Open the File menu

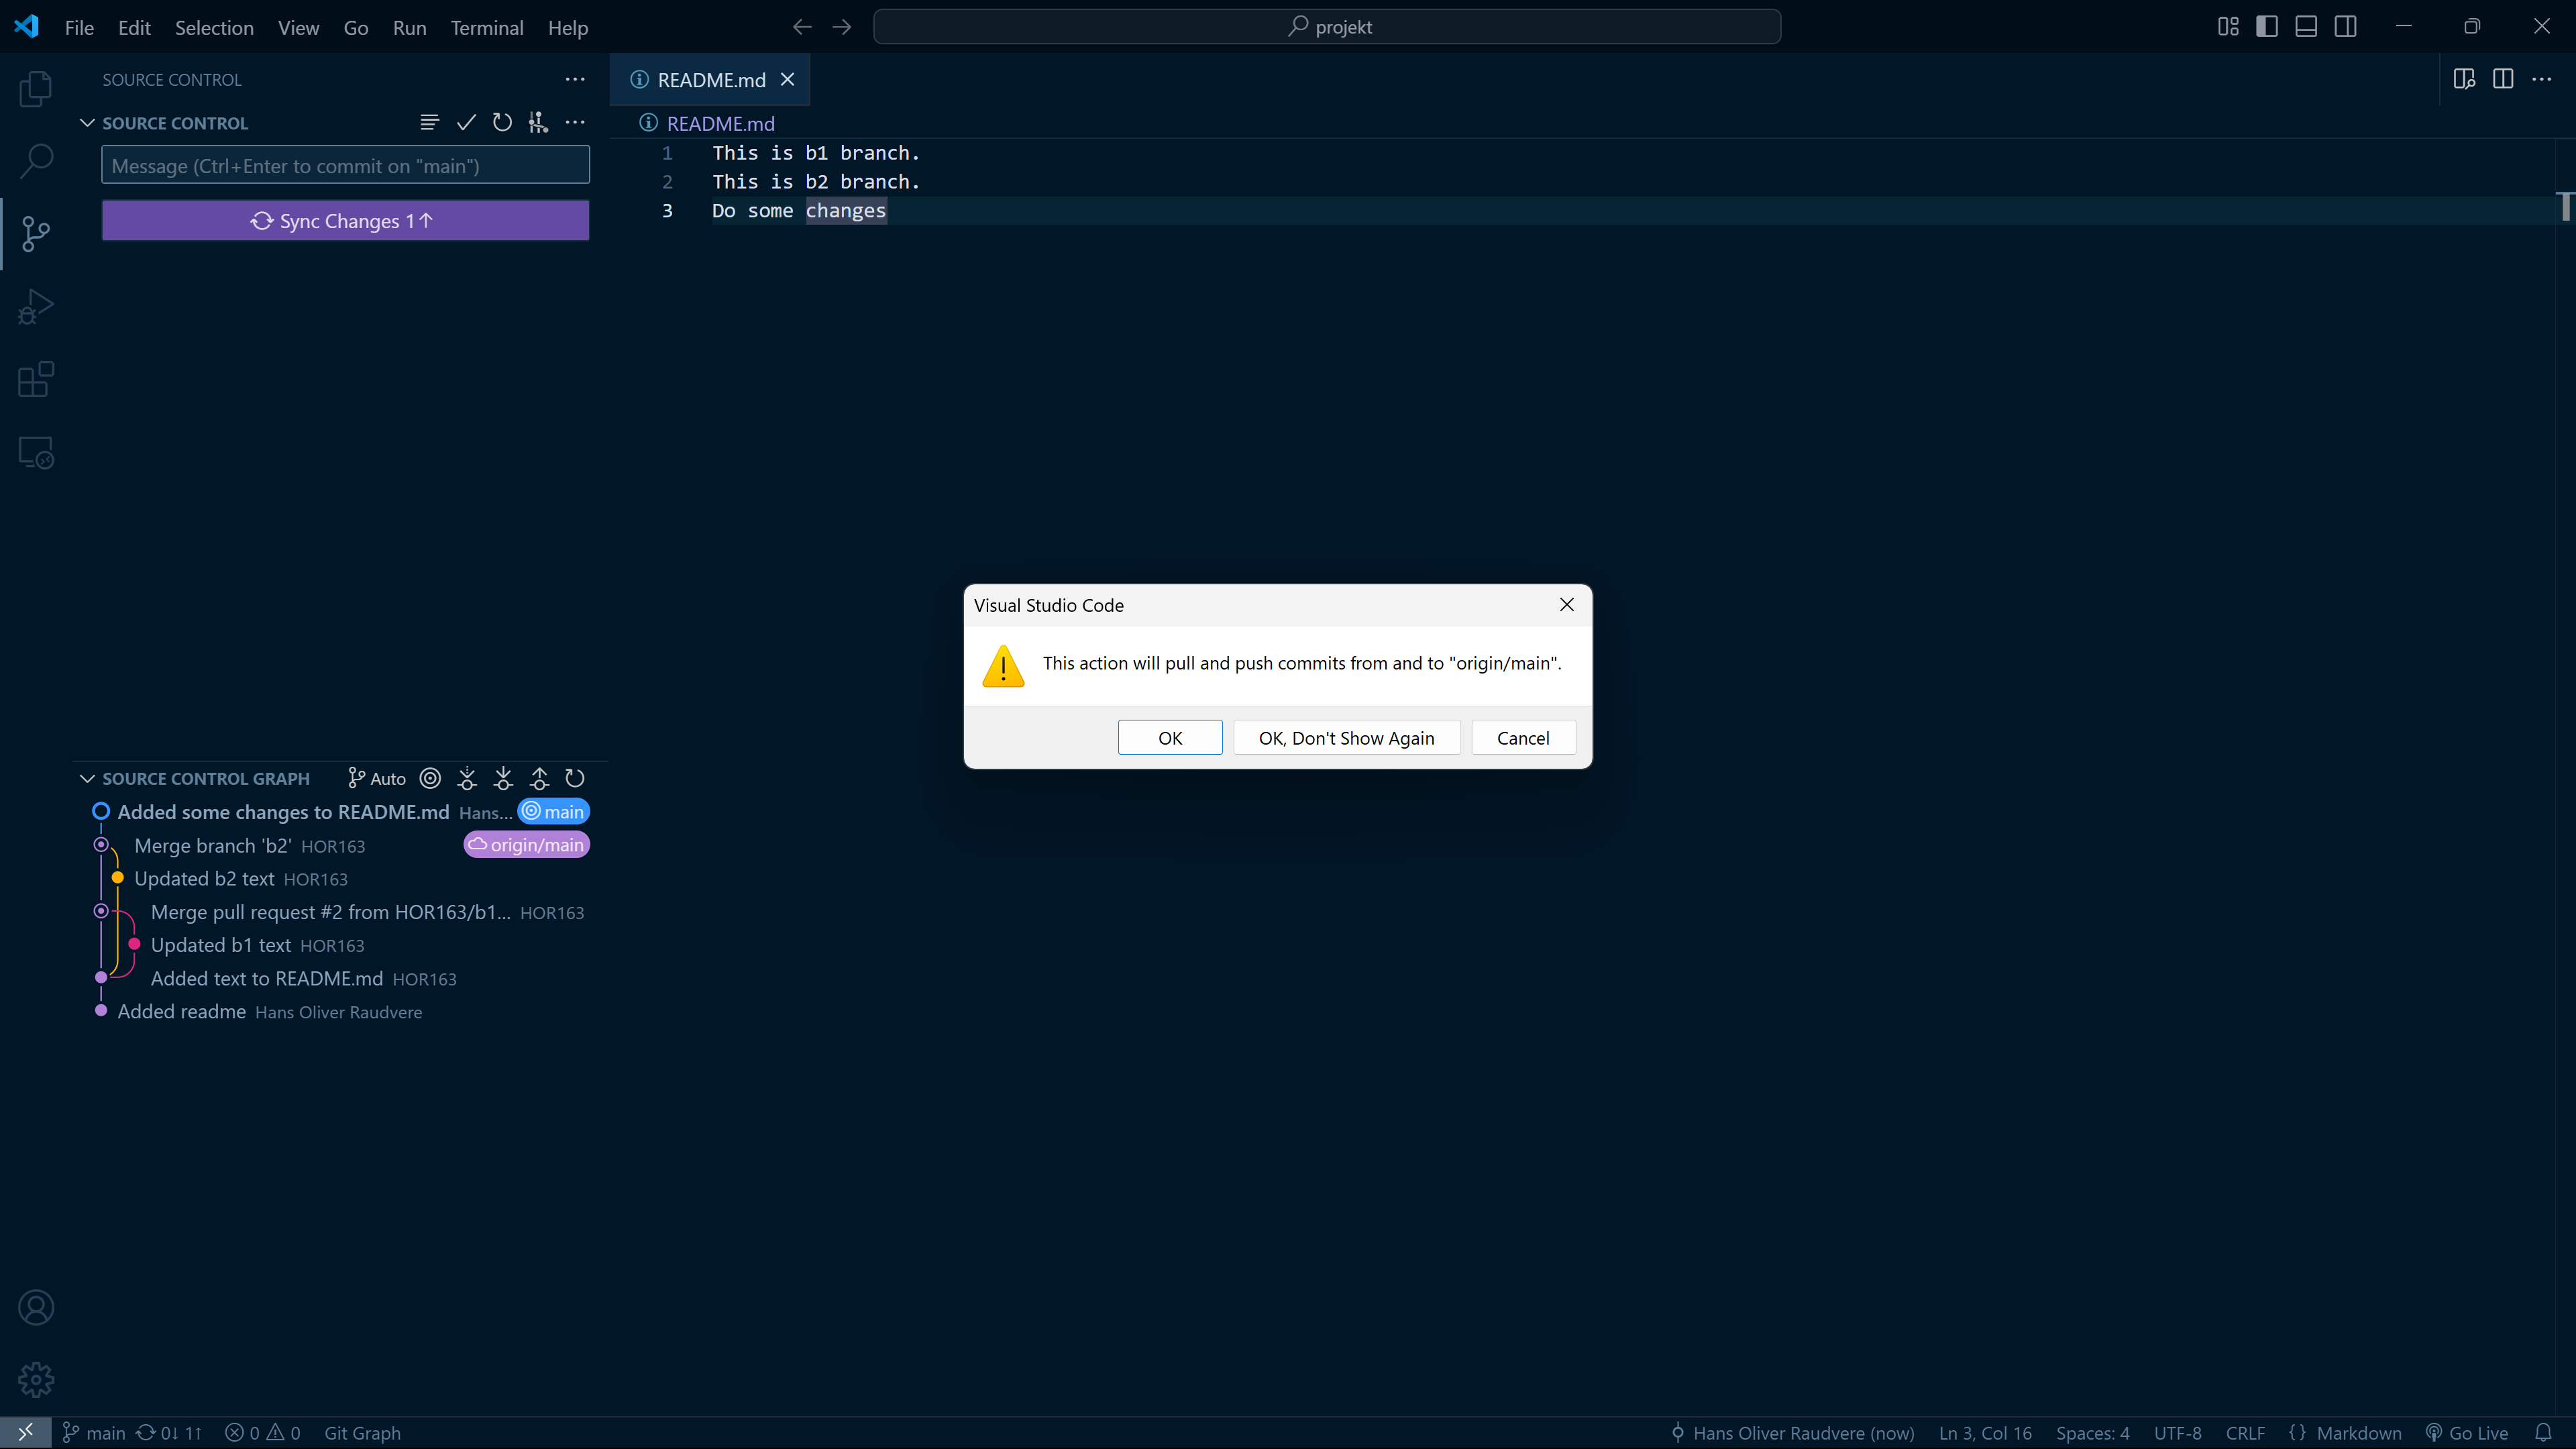pyautogui.click(x=79, y=27)
